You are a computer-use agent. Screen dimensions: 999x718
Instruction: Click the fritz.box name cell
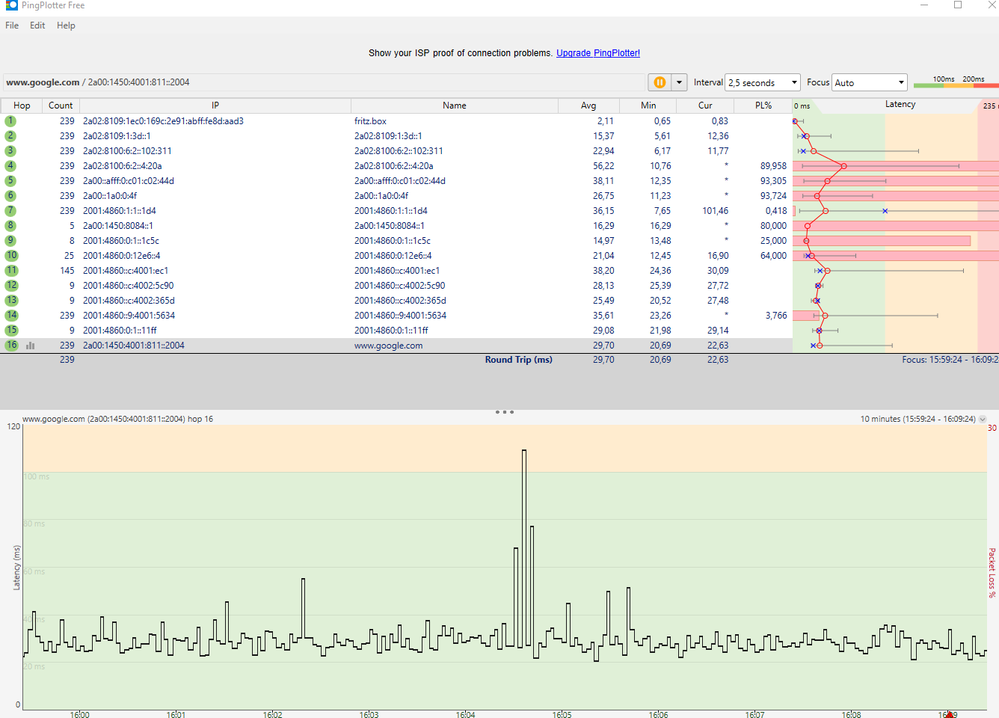point(370,121)
